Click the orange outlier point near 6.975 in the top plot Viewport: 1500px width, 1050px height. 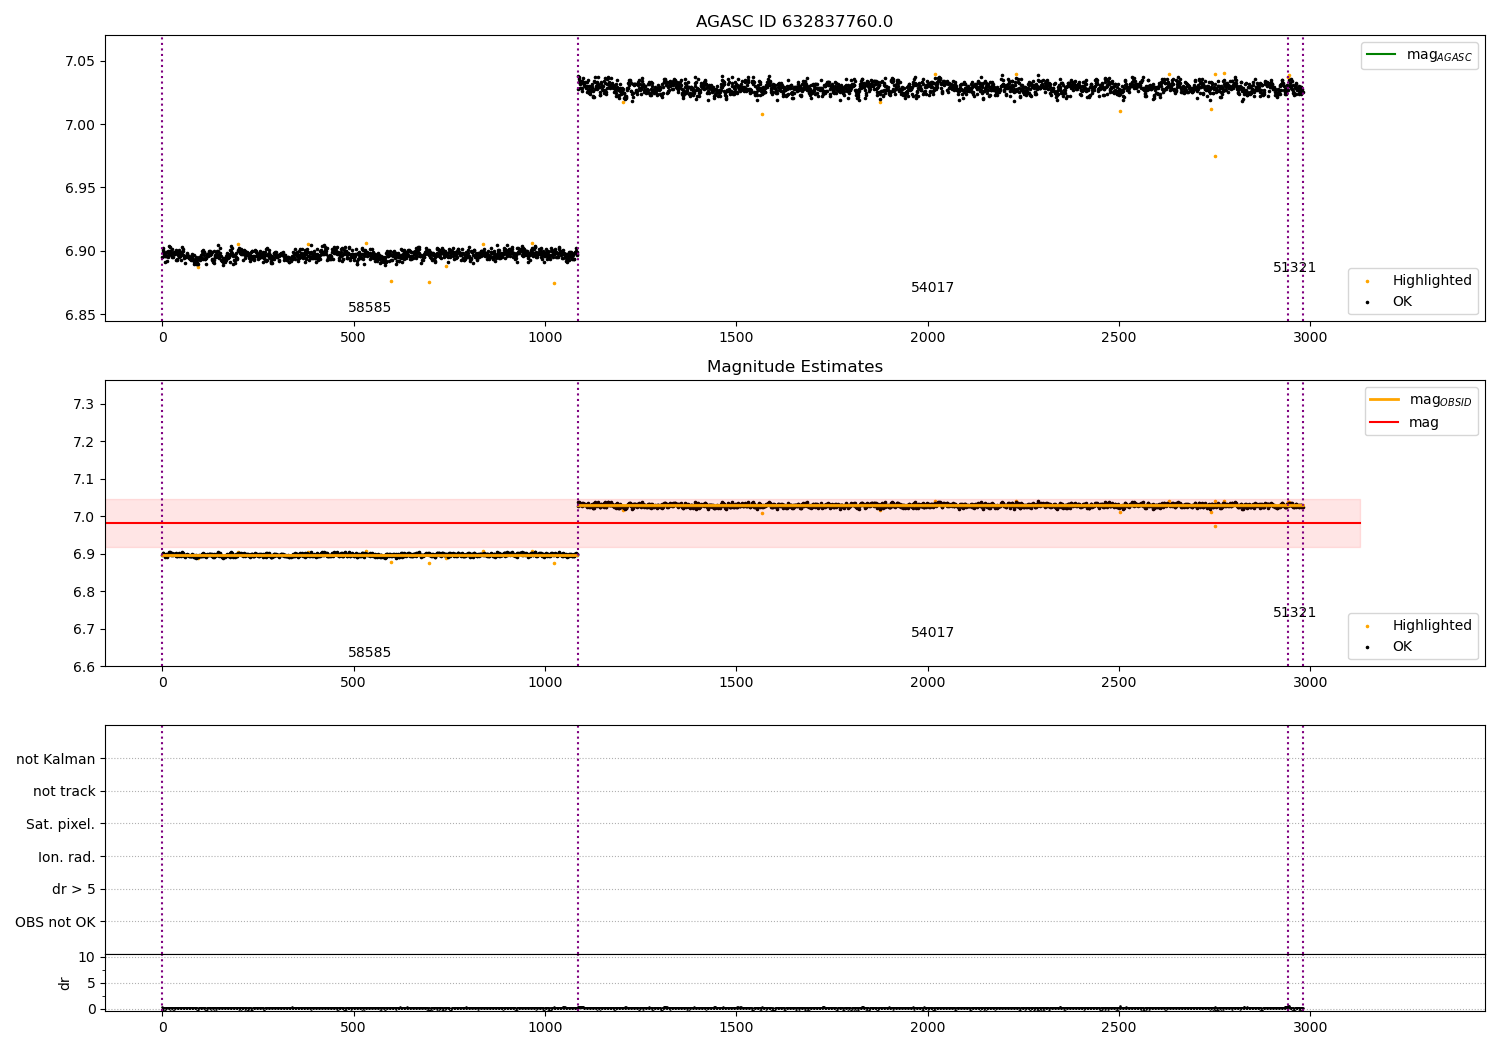coord(1215,156)
